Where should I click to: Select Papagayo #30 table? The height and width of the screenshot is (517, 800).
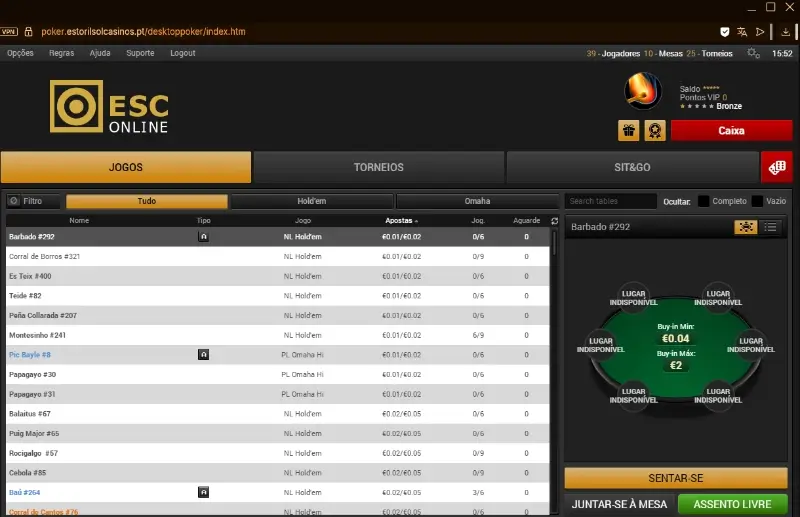(278, 375)
